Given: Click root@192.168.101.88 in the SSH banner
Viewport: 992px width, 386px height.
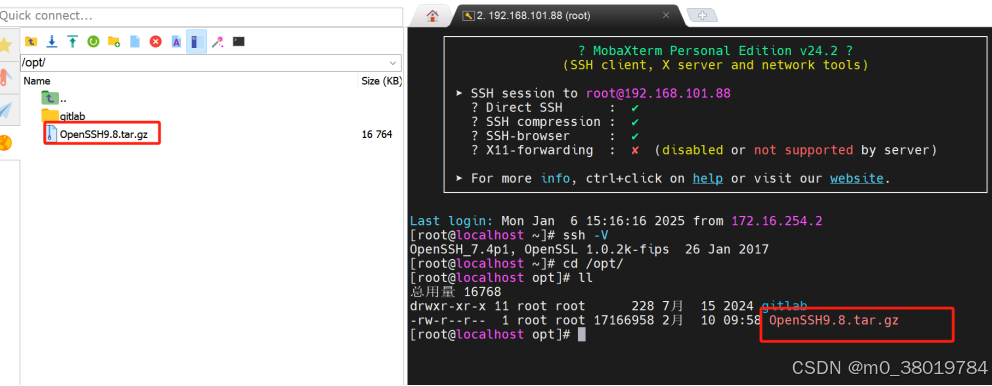Looking at the screenshot, I should [658, 94].
